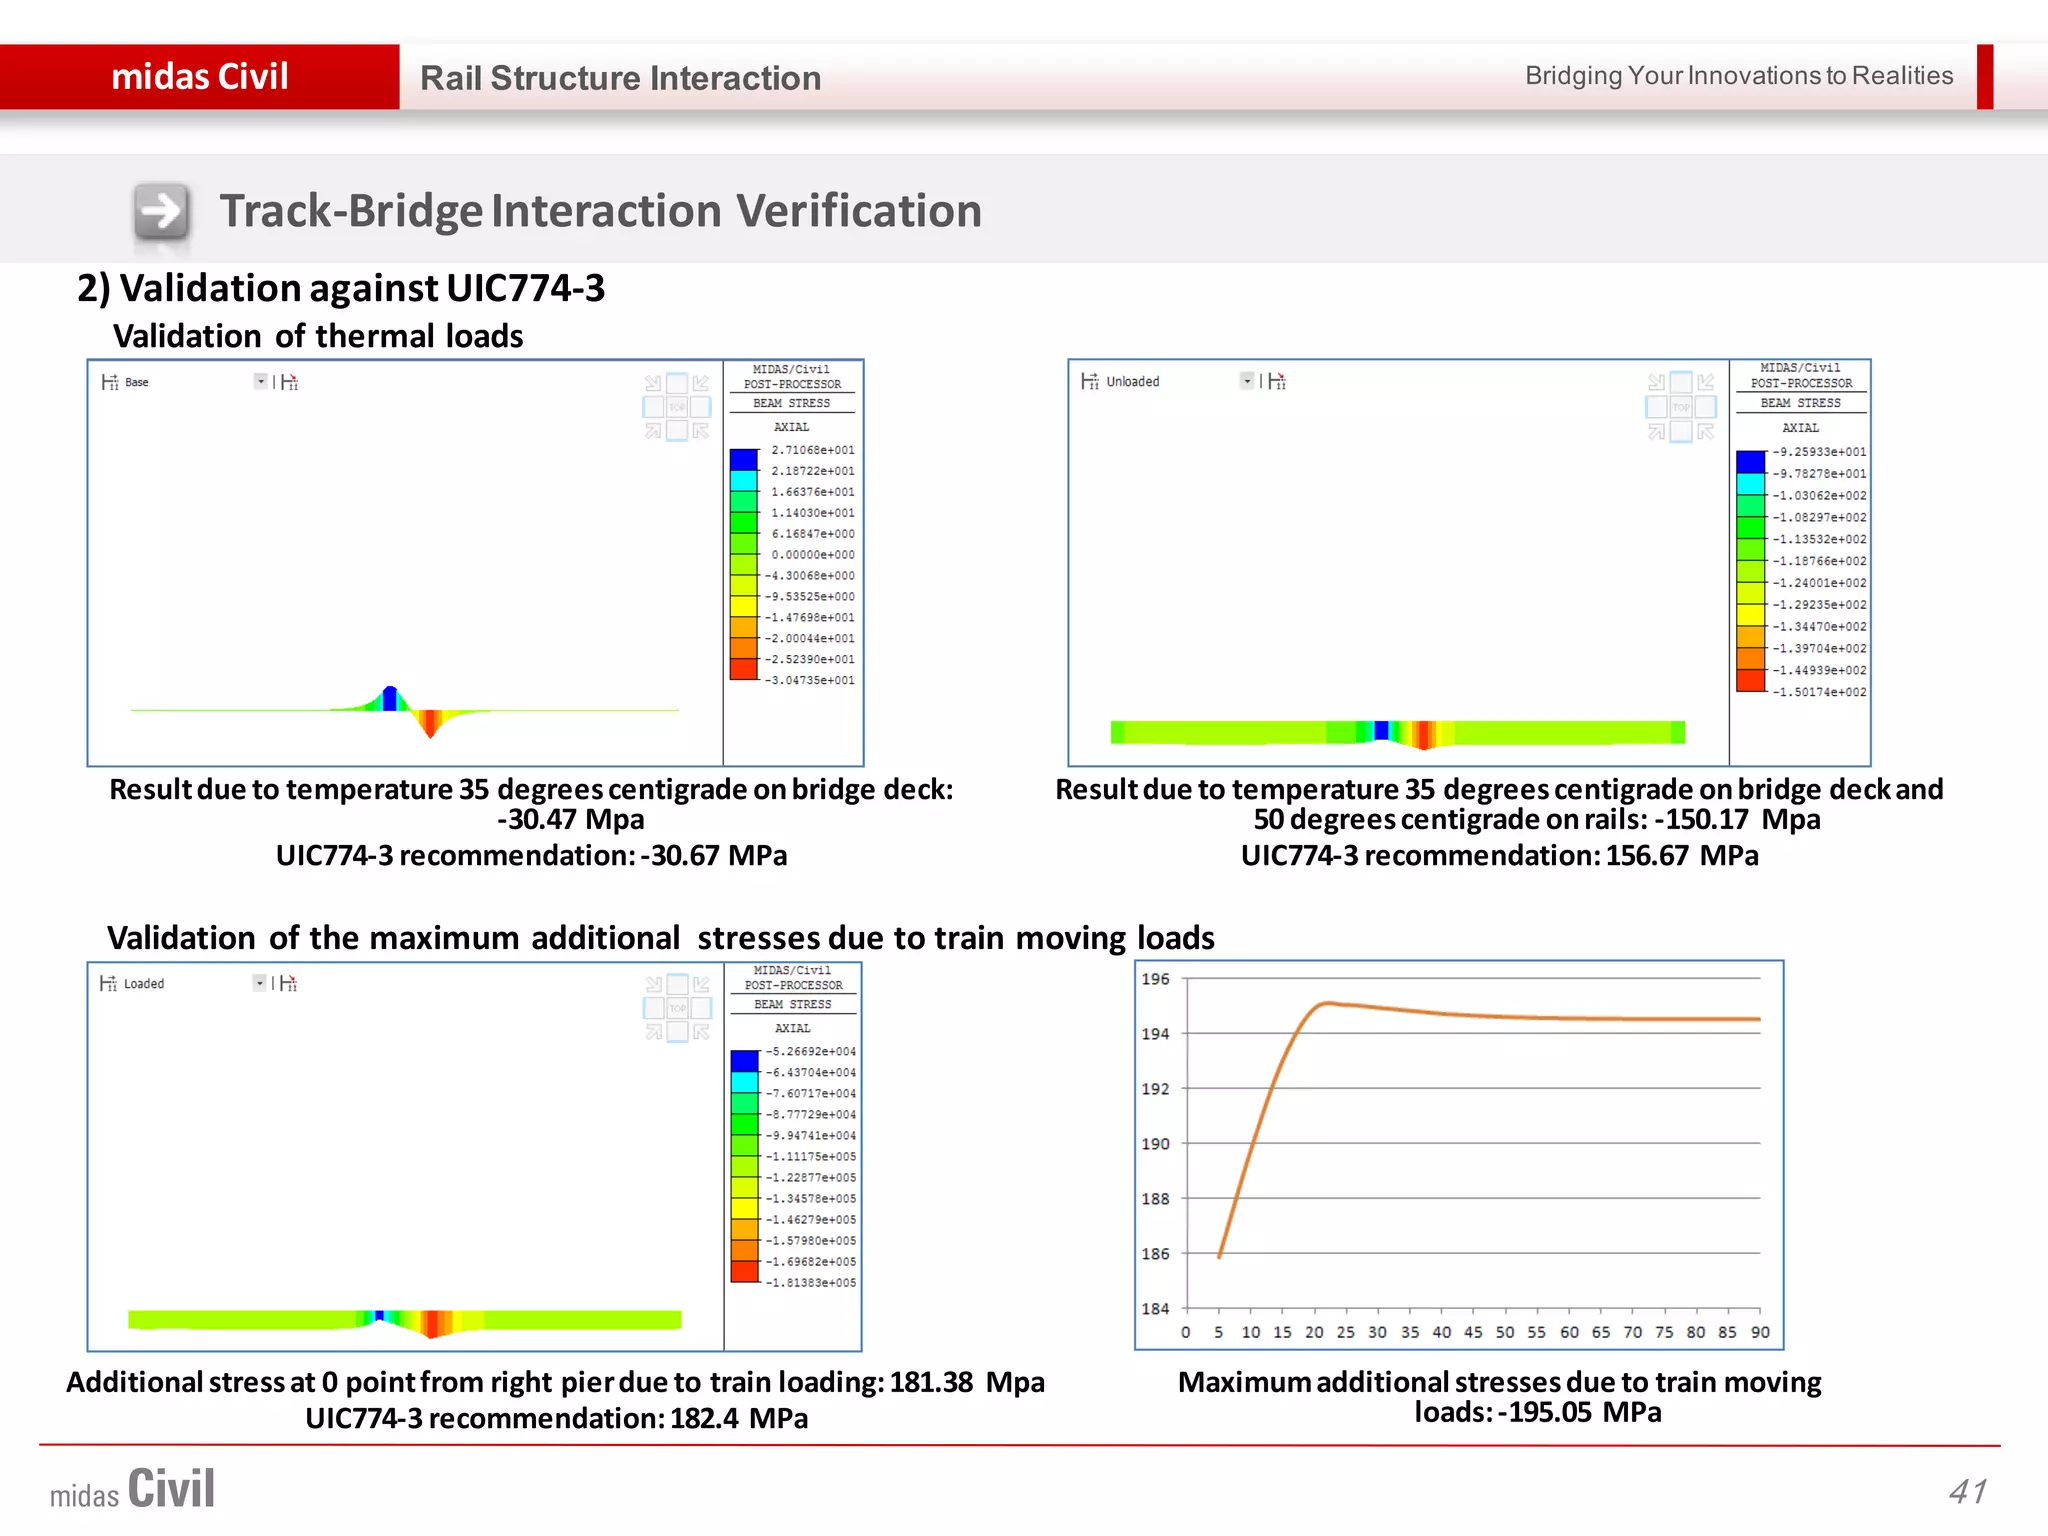2048x1536 pixels.
Task: Click blue swatch for 2.71068e+001 legend
Action: point(743,459)
